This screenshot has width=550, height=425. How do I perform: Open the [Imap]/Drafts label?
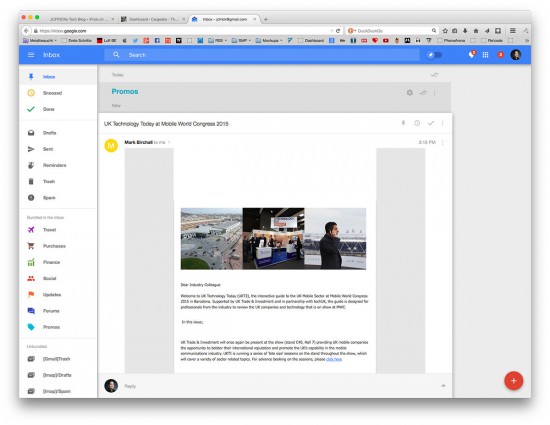58,375
